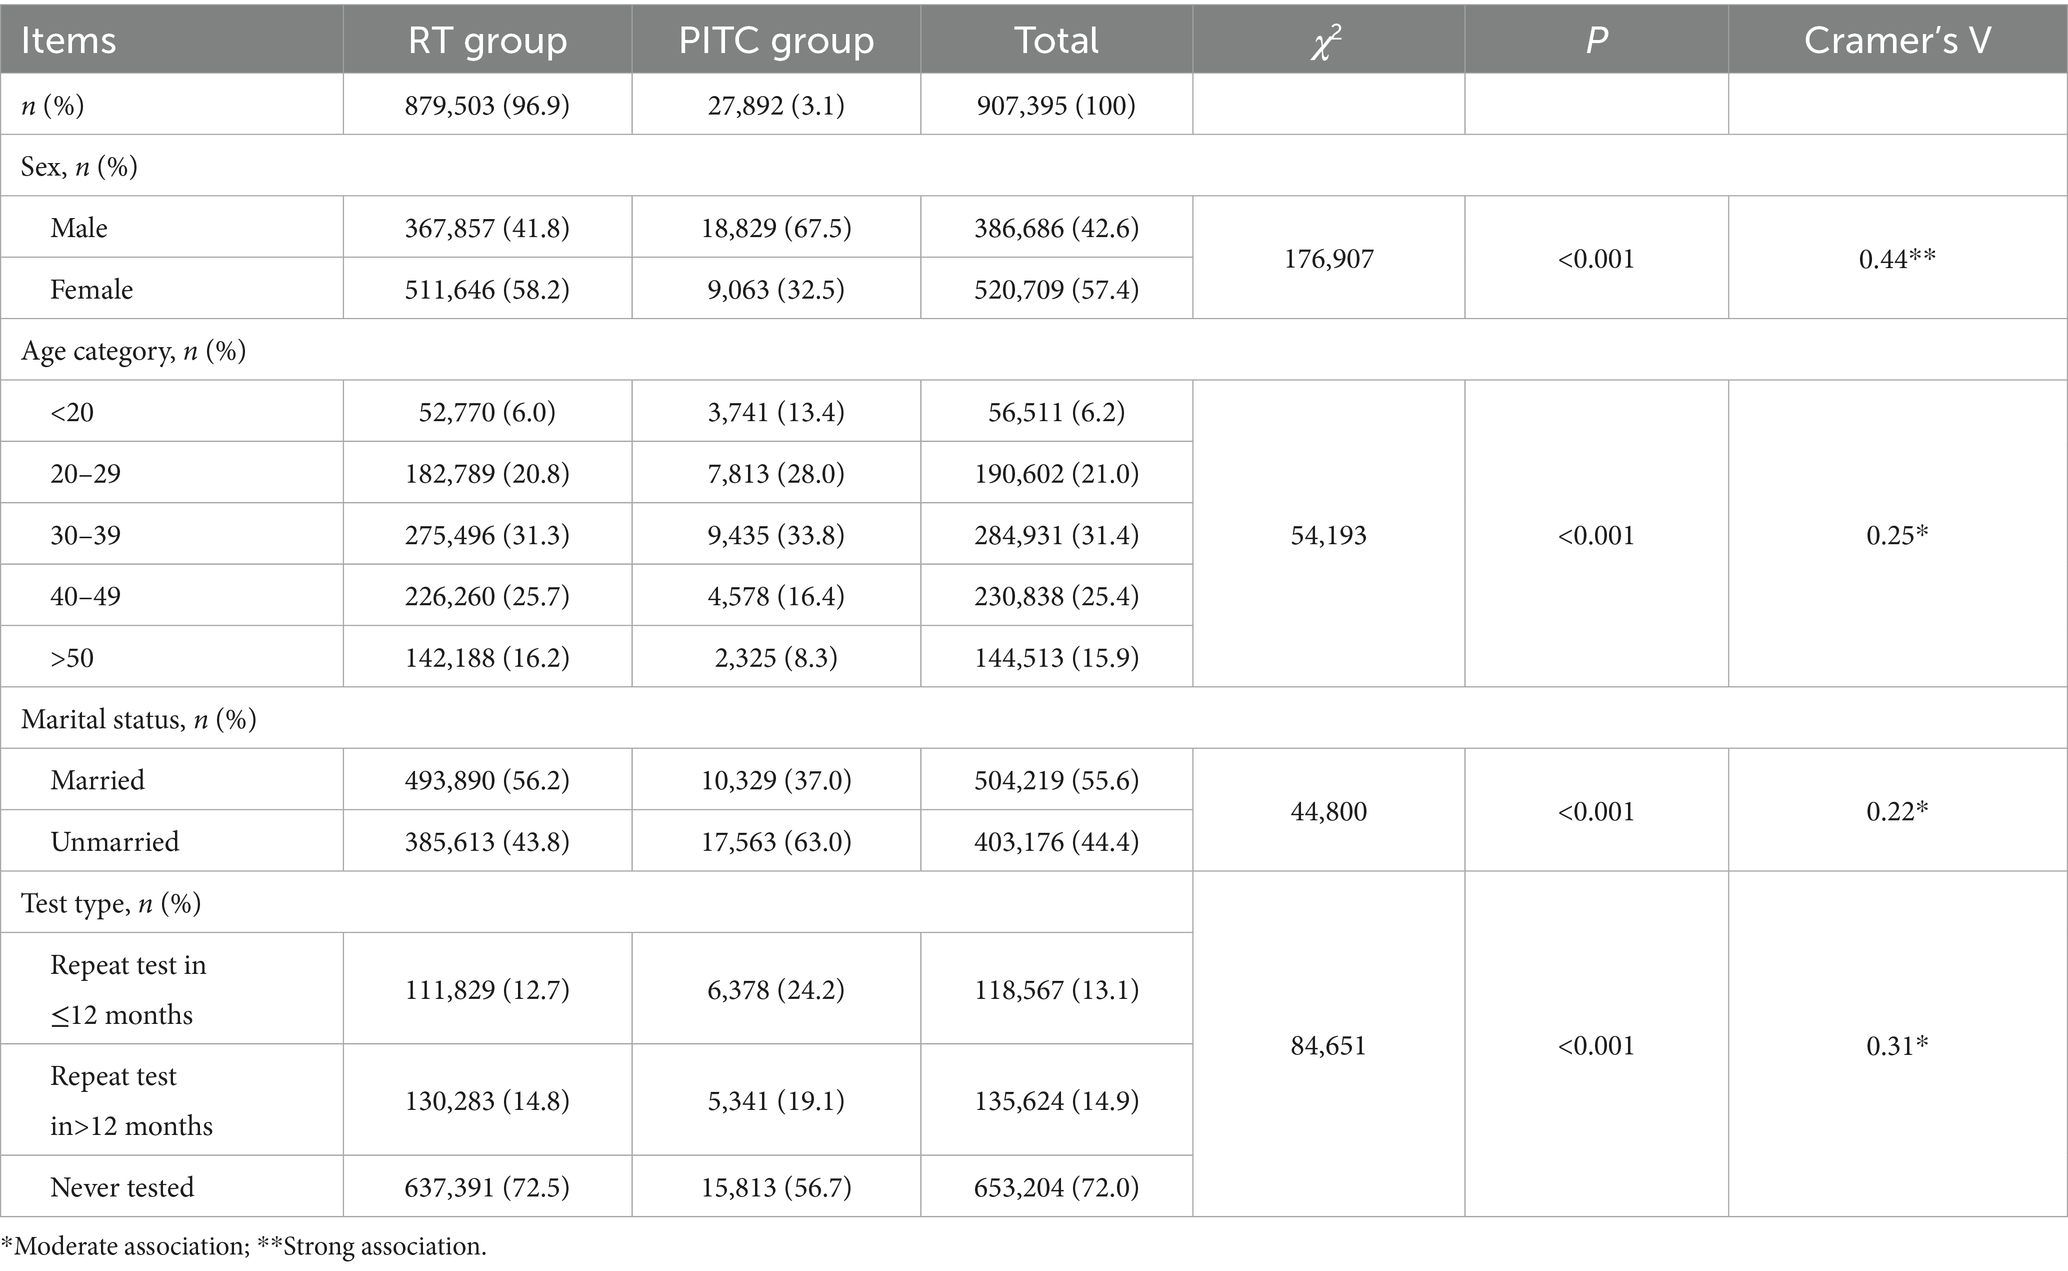This screenshot has width=2068, height=1271.
Task: Click the chi-square column header
Action: 1327,42
